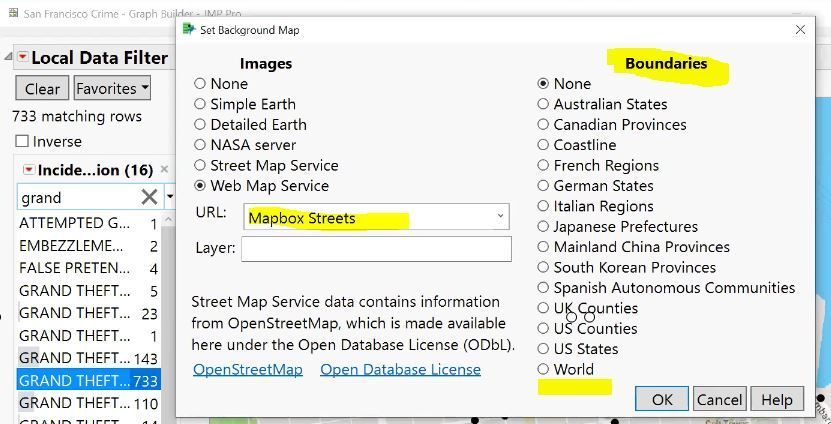Click the filter list scrollbar up arrow

pos(169,219)
